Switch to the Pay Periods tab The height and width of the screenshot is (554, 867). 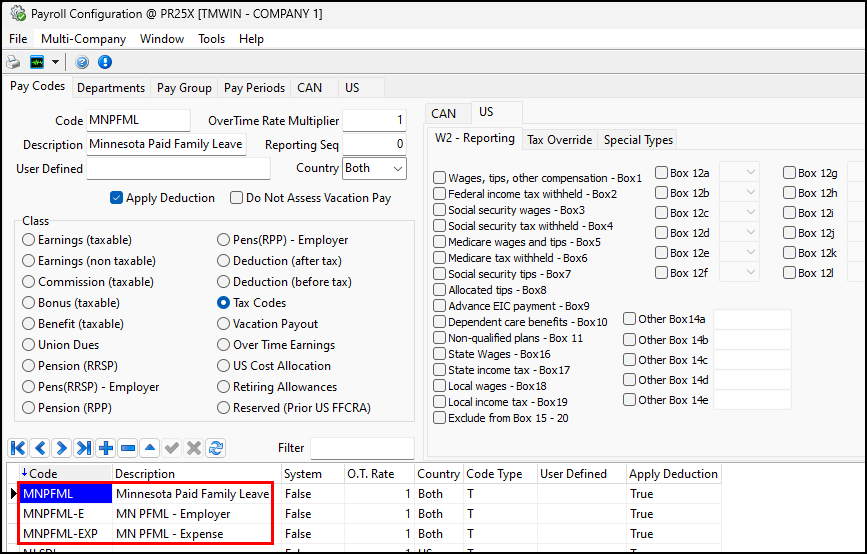click(x=254, y=88)
